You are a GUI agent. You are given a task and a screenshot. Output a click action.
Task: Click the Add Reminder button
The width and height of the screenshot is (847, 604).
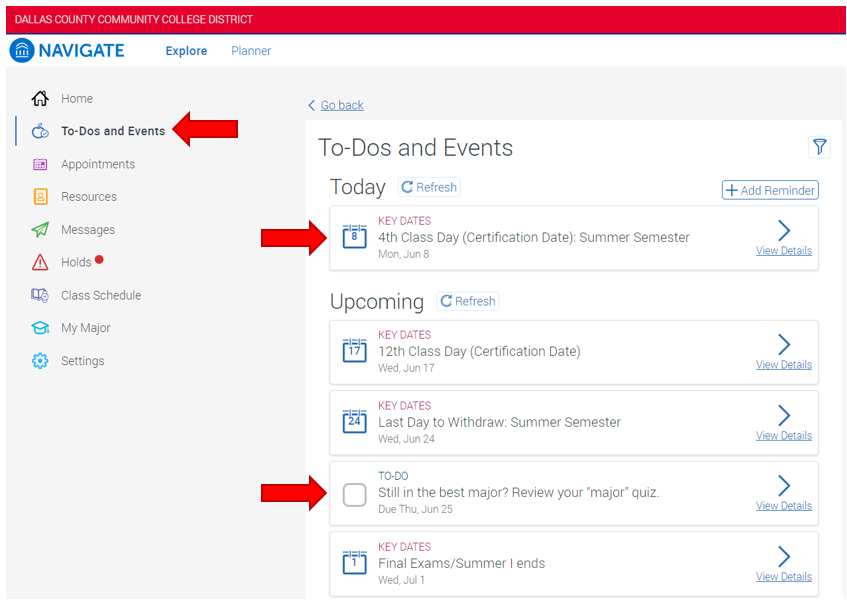769,189
